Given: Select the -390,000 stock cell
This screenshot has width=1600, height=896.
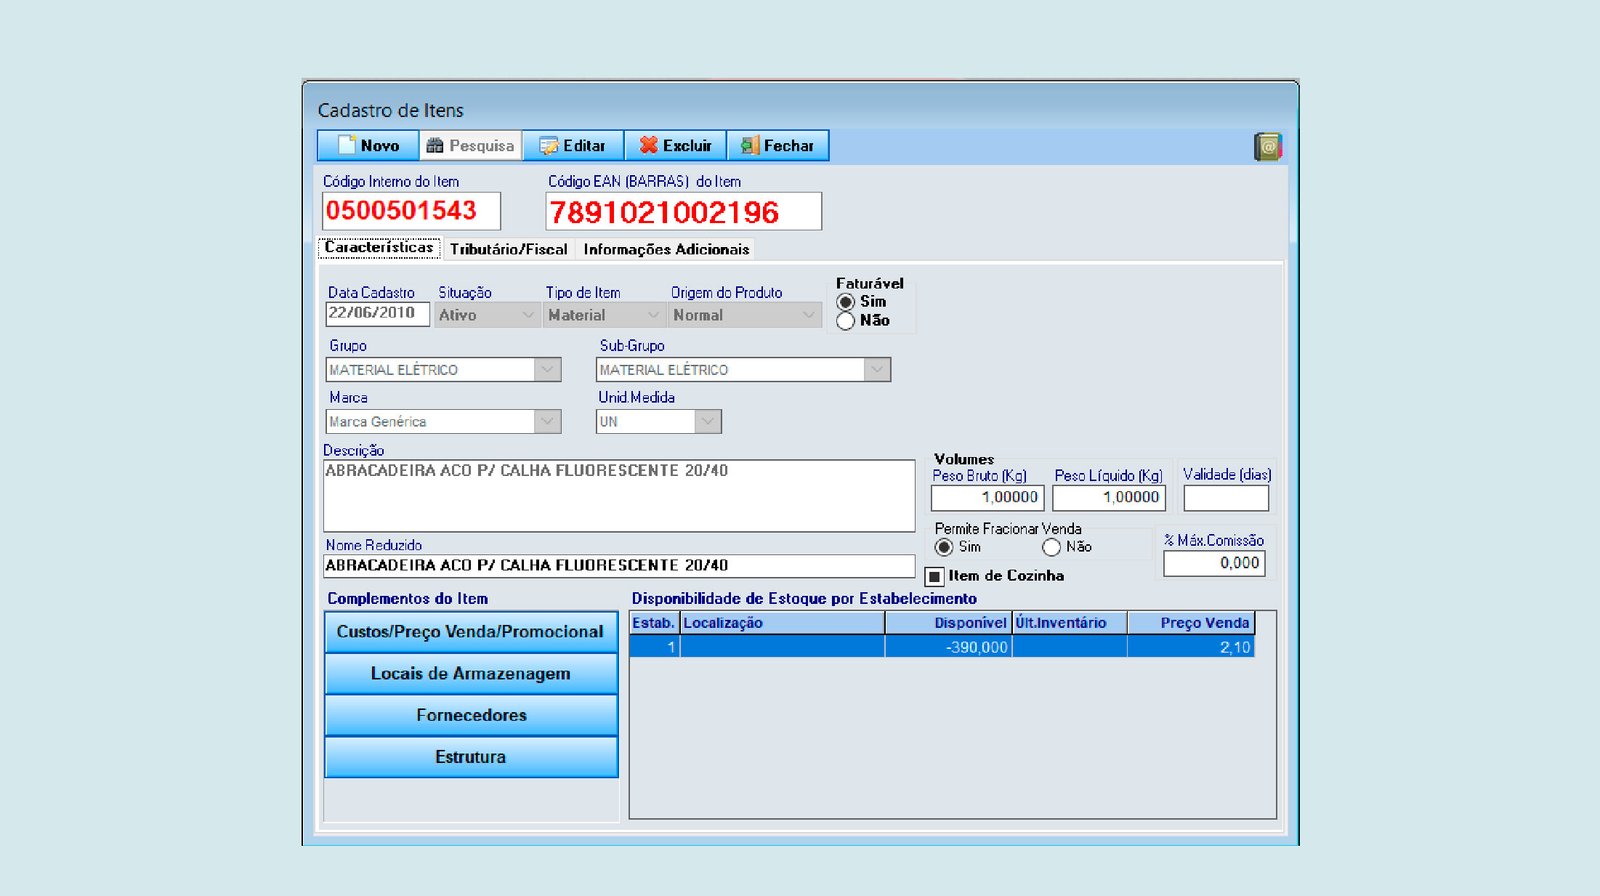Looking at the screenshot, I should pyautogui.click(x=948, y=647).
